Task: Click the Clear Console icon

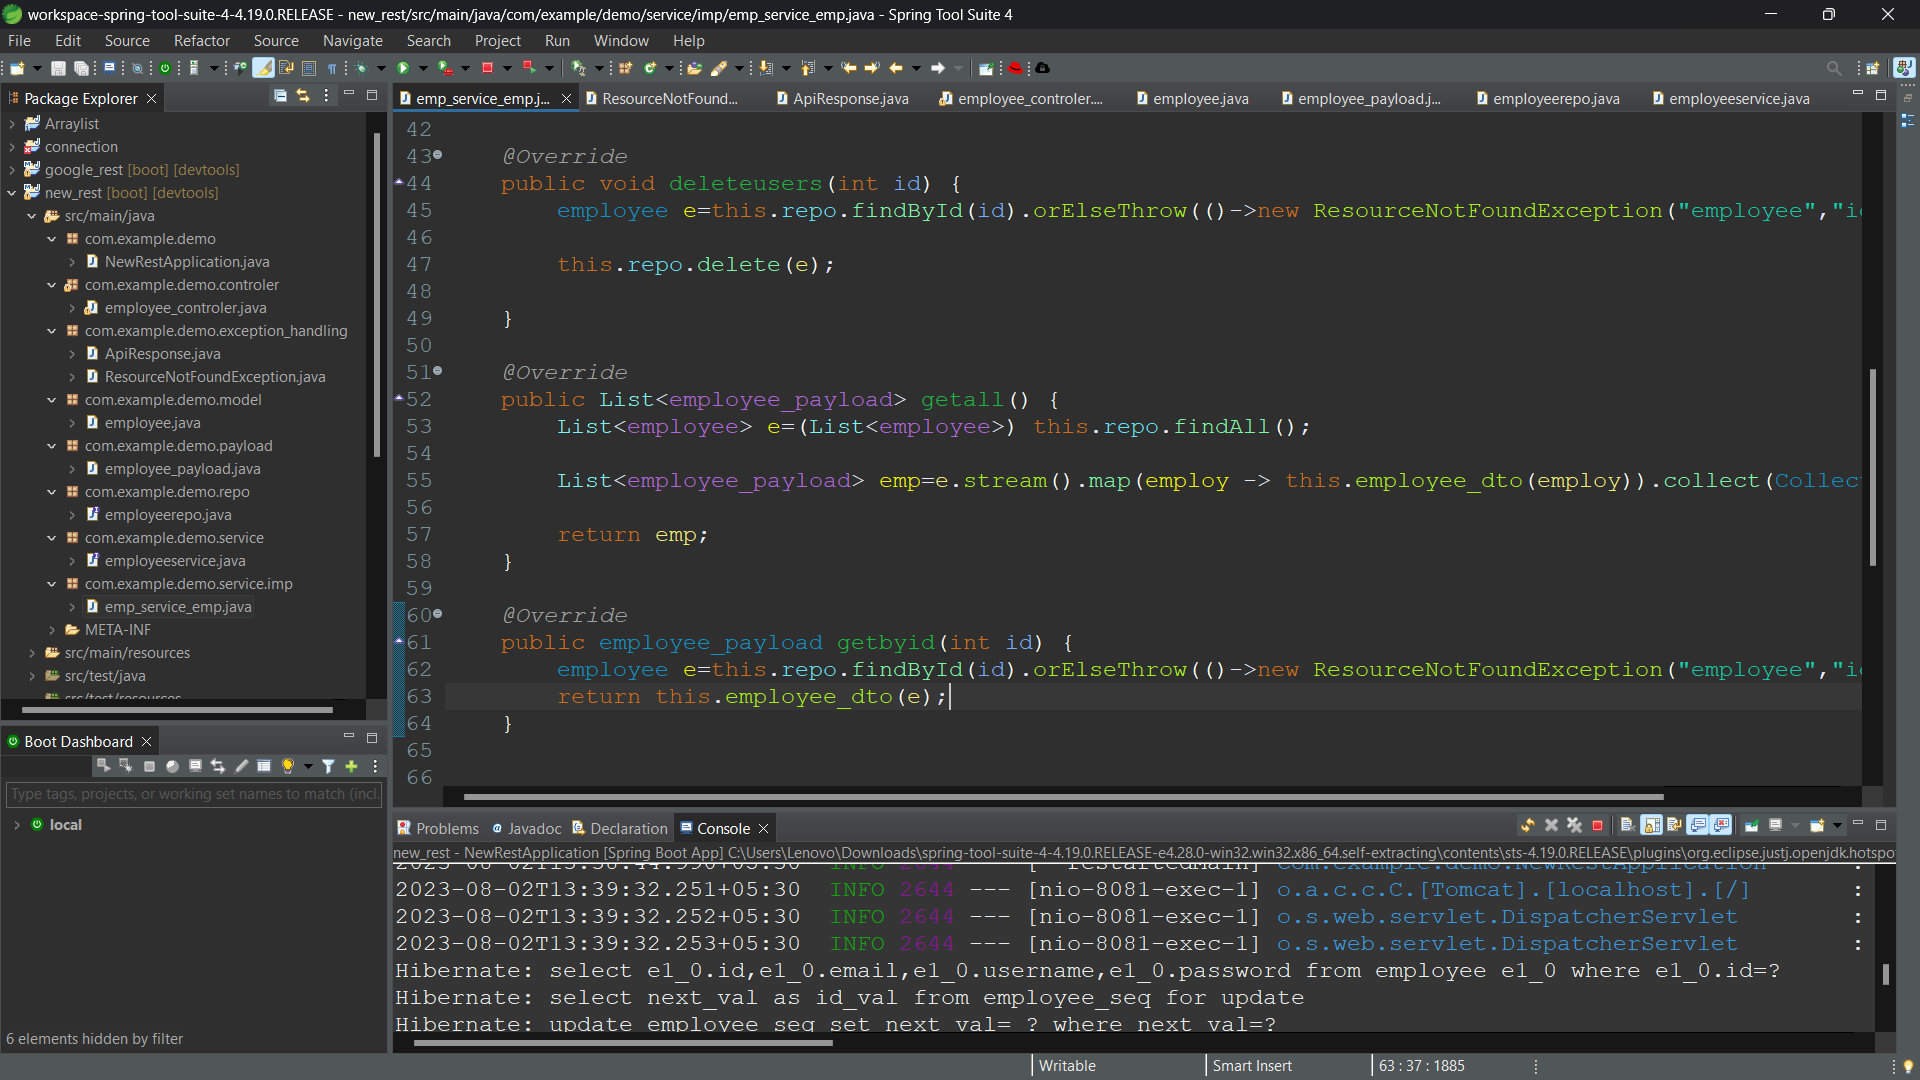Action: coord(1627,826)
